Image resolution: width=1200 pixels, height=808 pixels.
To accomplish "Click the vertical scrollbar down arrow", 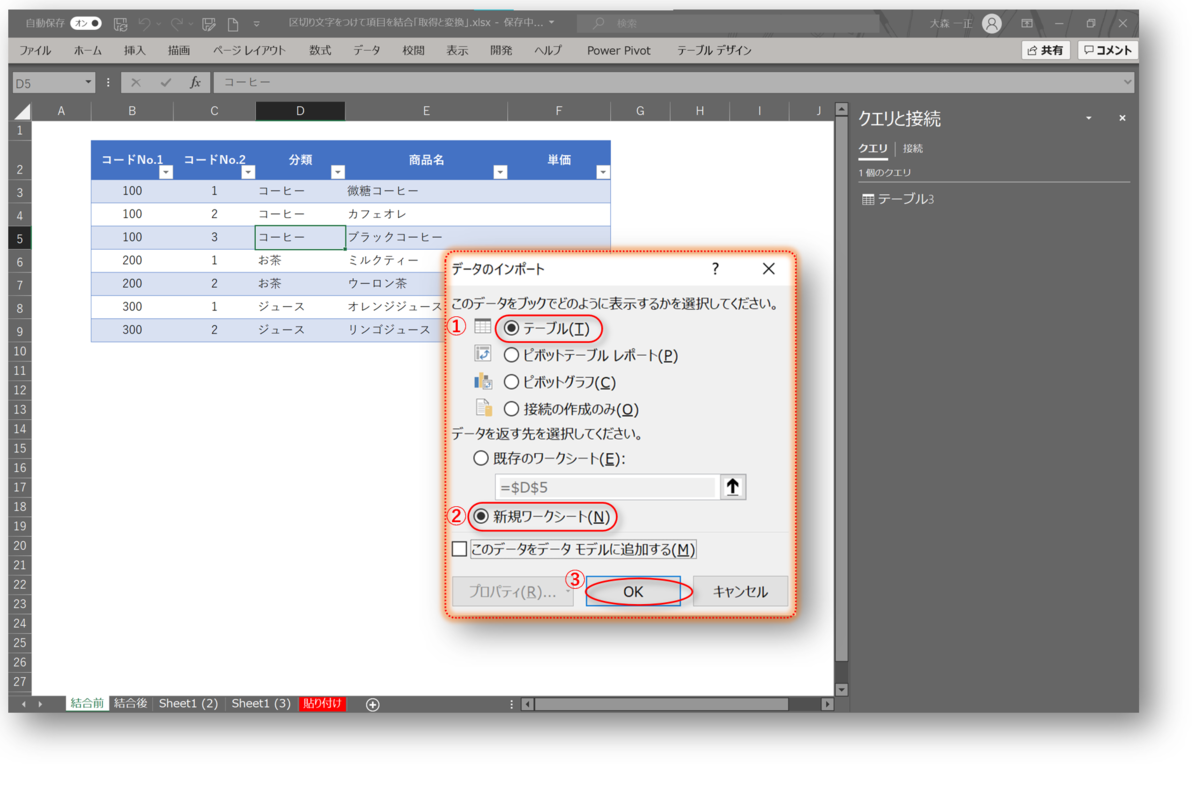I will pos(841,690).
